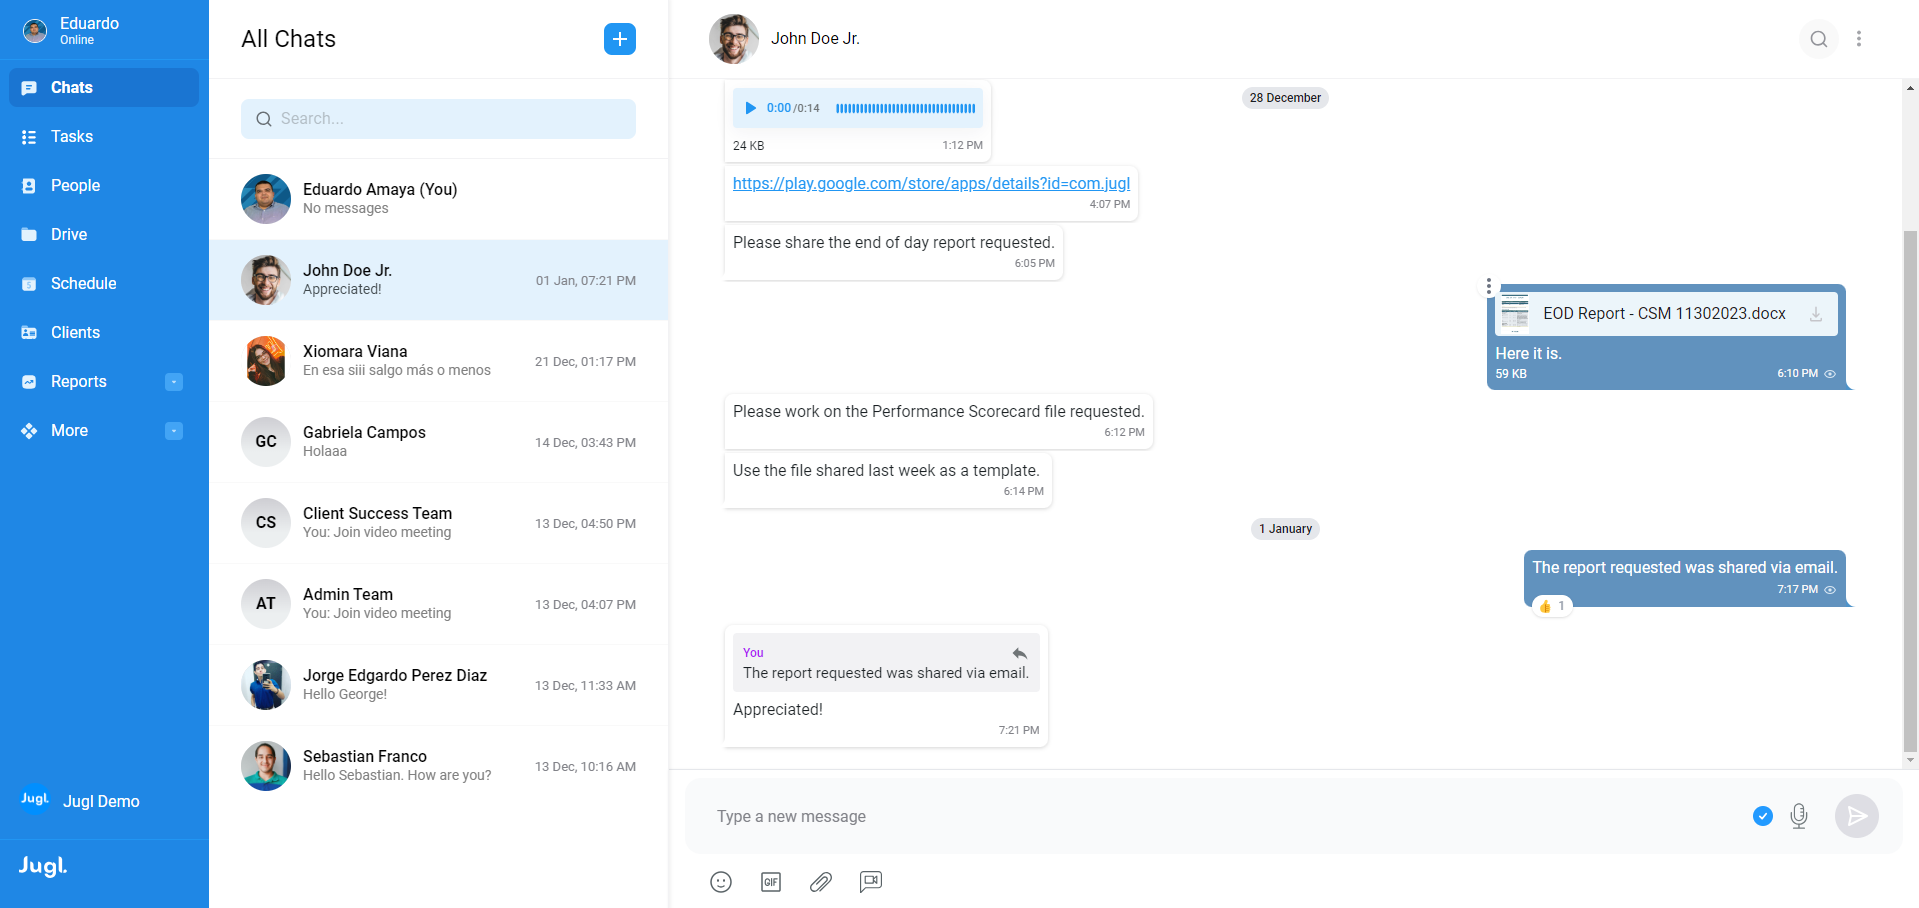Go to Tasks in the sidebar

(x=72, y=137)
